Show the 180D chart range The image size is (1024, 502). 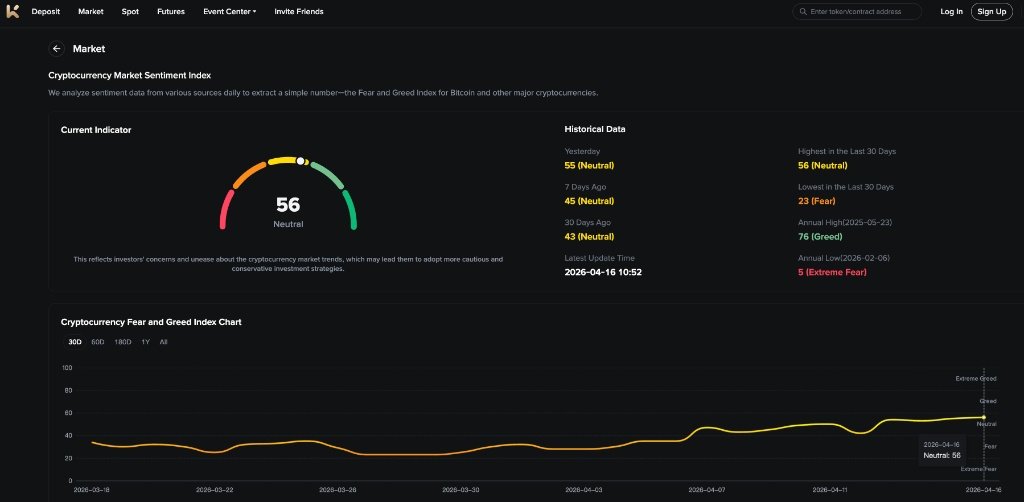click(122, 342)
